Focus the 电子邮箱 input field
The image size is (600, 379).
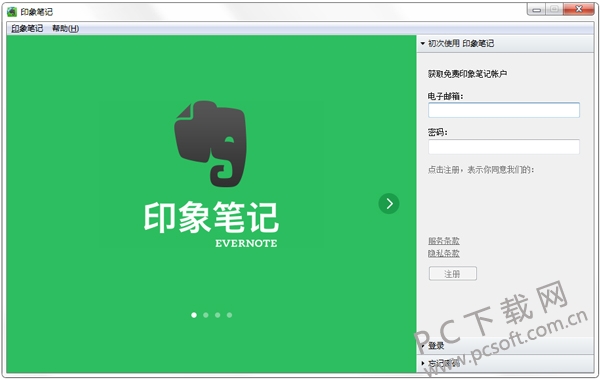coord(504,110)
